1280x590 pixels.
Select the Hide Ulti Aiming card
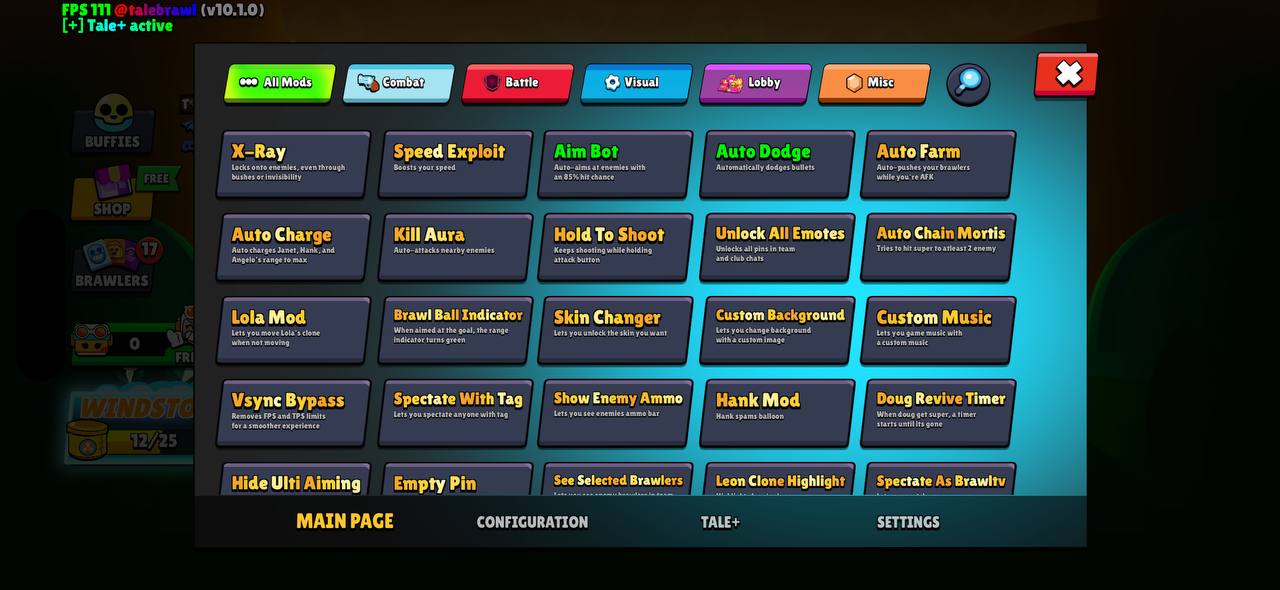click(x=293, y=480)
